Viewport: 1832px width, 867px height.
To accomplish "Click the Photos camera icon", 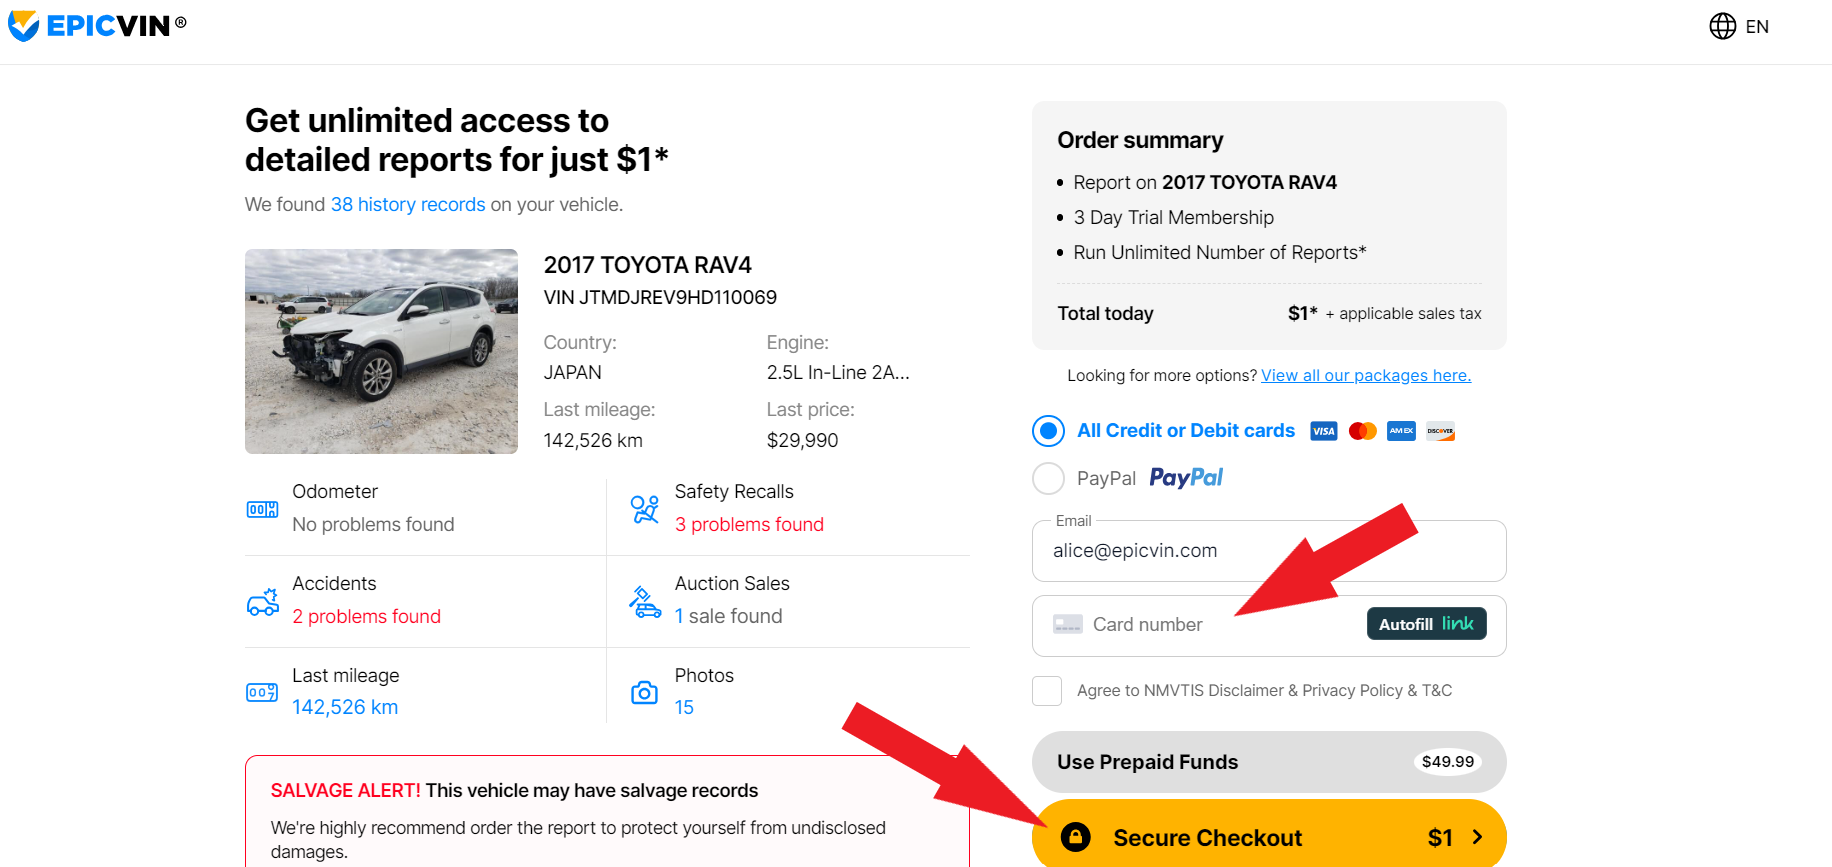I will (x=645, y=692).
